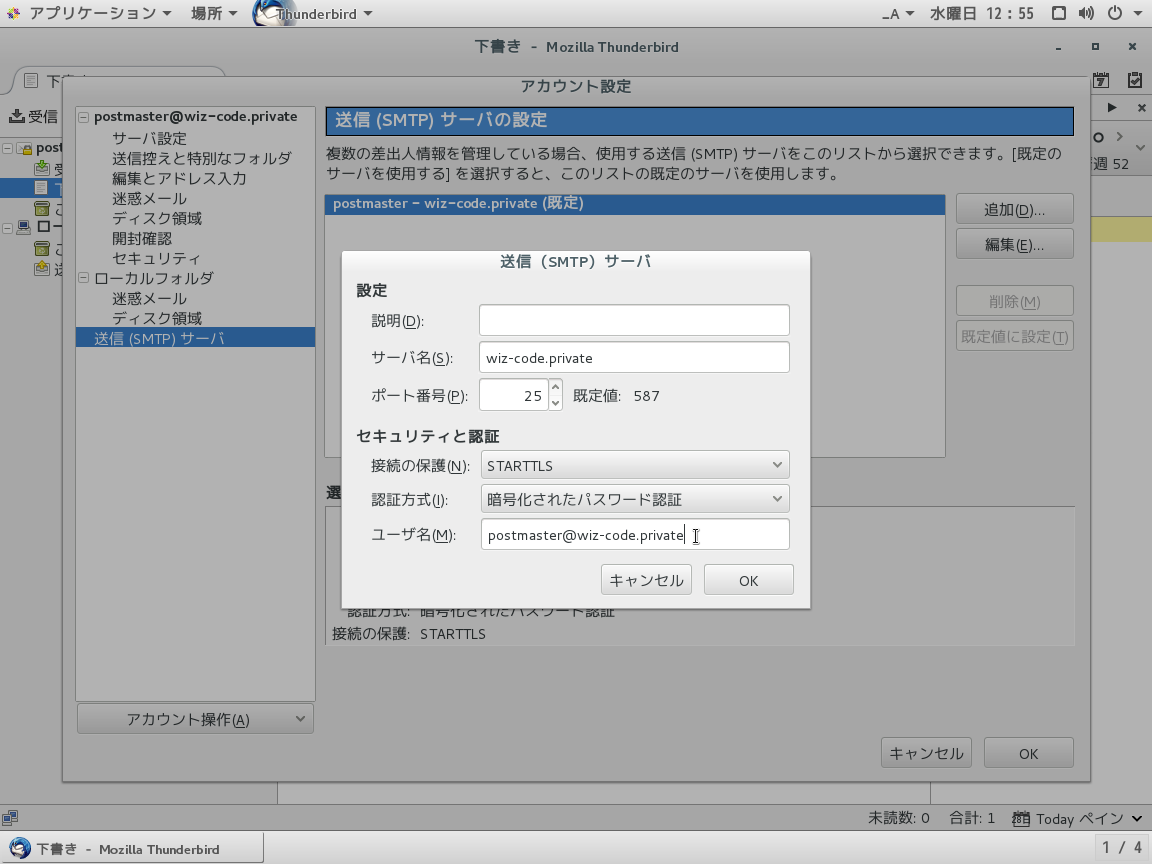Viewport: 1152px width, 864px height.
Task: Click the ポート番号 field showing 25
Action: [514, 395]
